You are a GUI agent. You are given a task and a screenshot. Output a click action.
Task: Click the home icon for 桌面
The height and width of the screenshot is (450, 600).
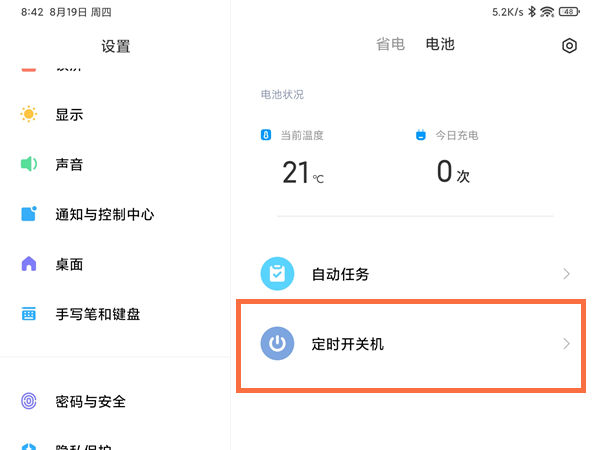coord(29,264)
